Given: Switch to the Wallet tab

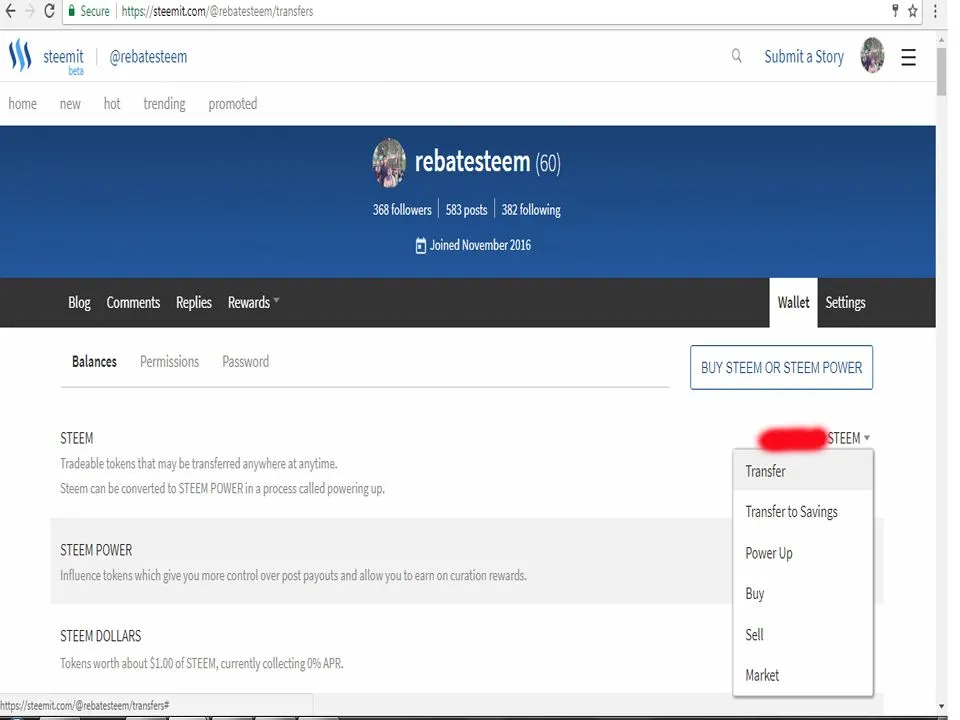Looking at the screenshot, I should [793, 302].
